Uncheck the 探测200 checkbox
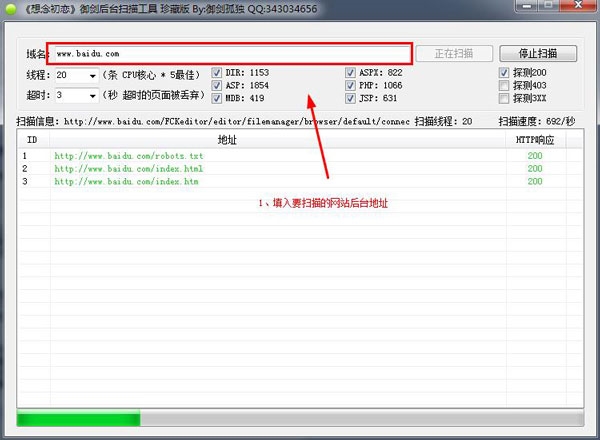The height and width of the screenshot is (440, 600). 504,73
